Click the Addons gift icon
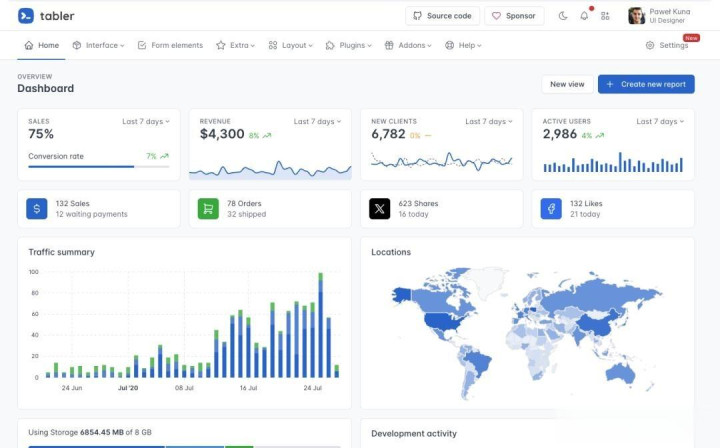 (x=389, y=45)
